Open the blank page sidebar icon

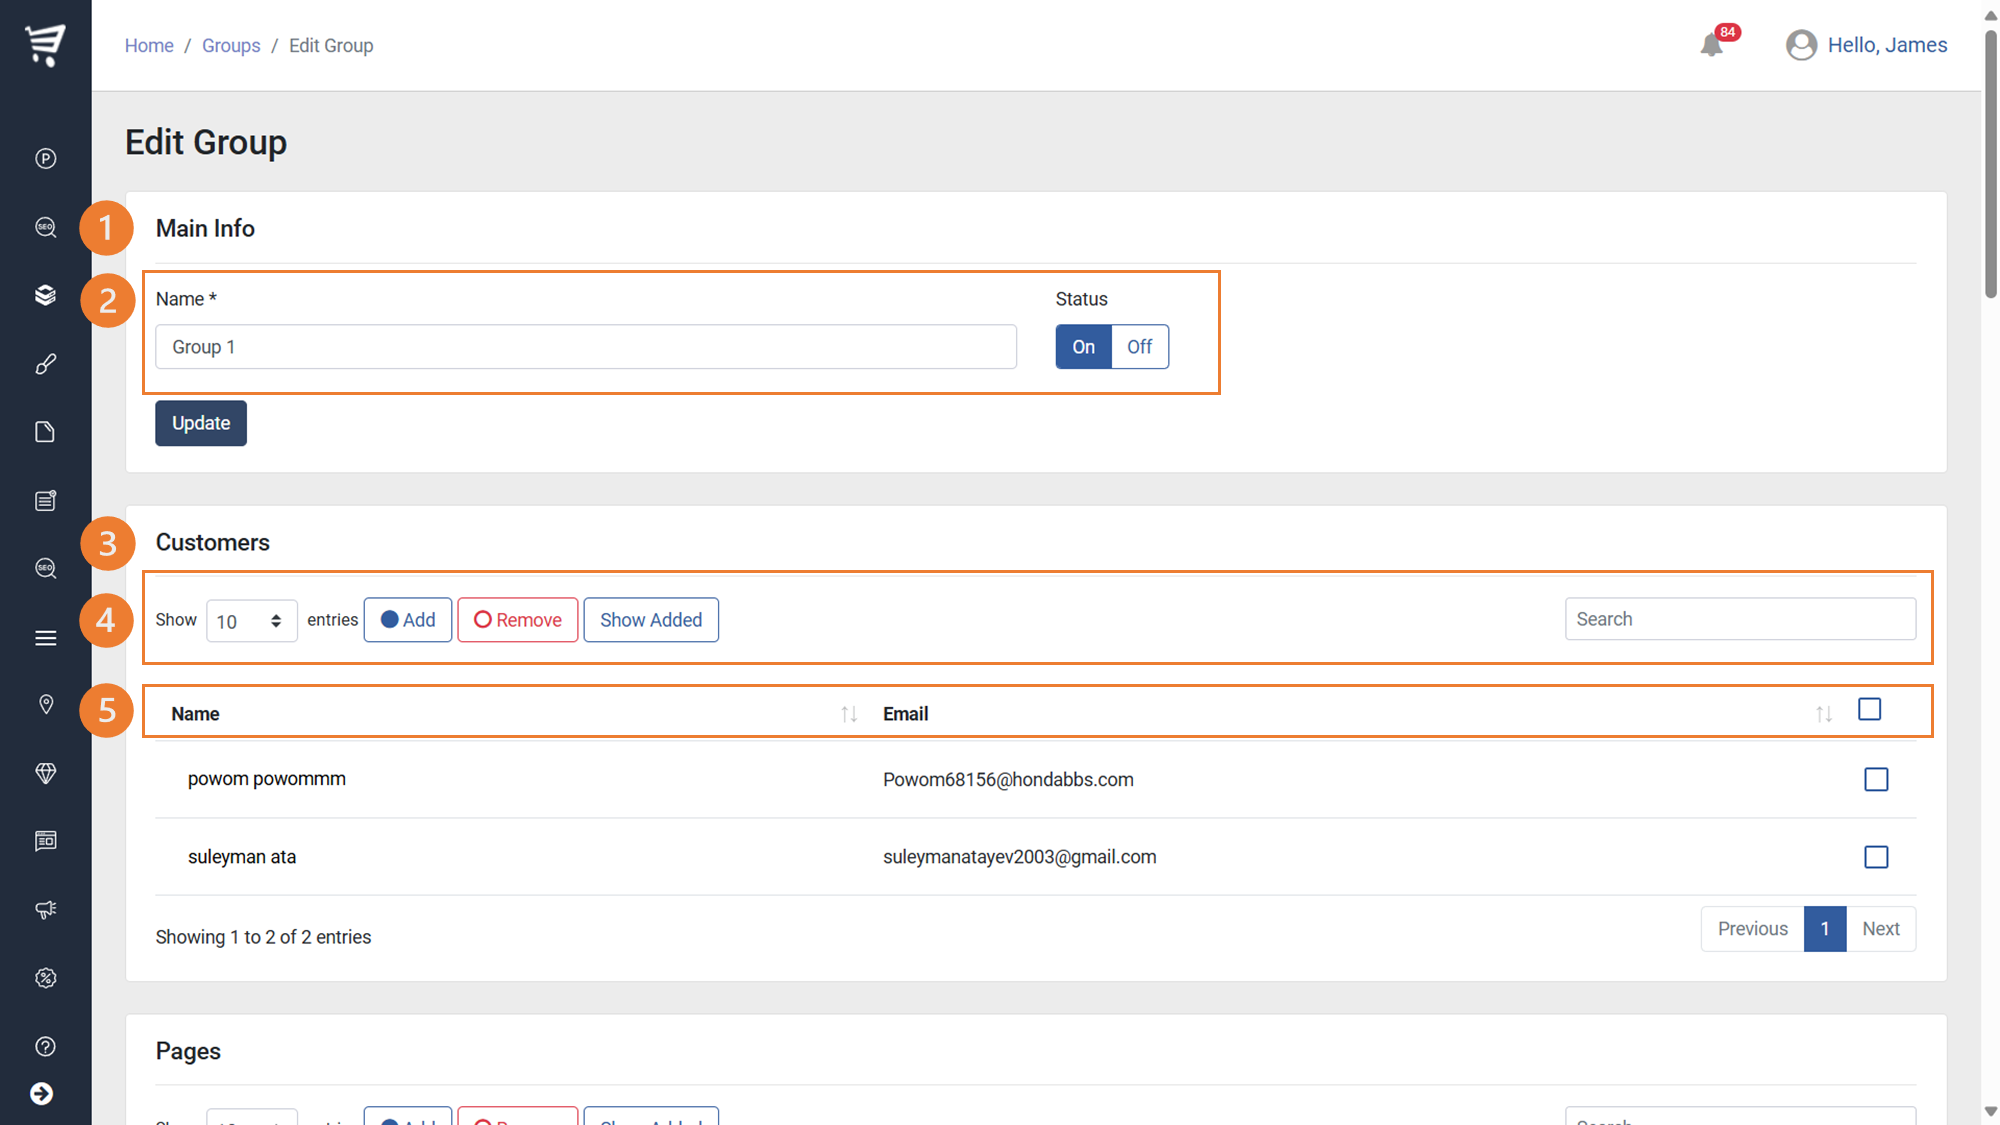coord(45,432)
